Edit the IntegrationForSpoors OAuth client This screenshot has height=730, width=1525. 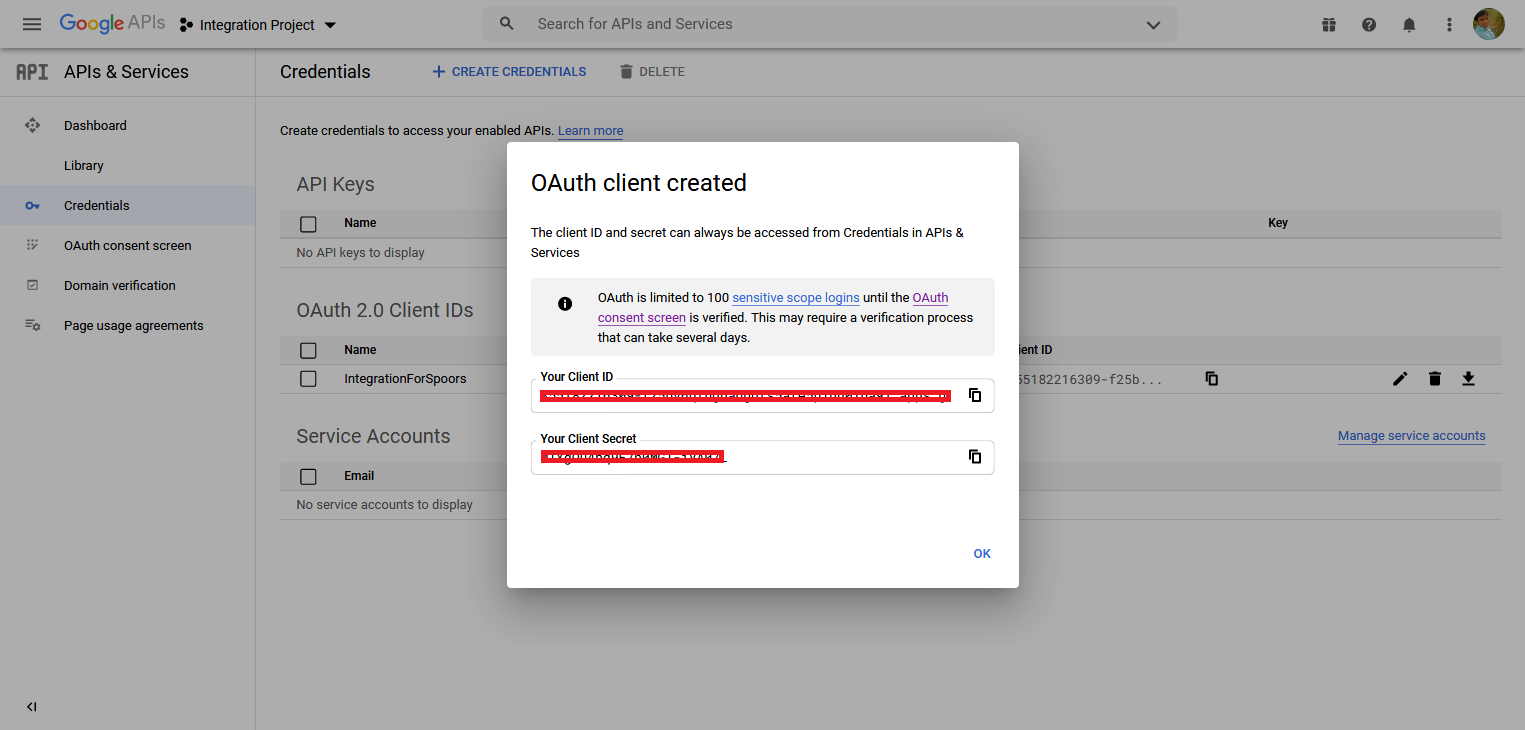[x=1400, y=379]
